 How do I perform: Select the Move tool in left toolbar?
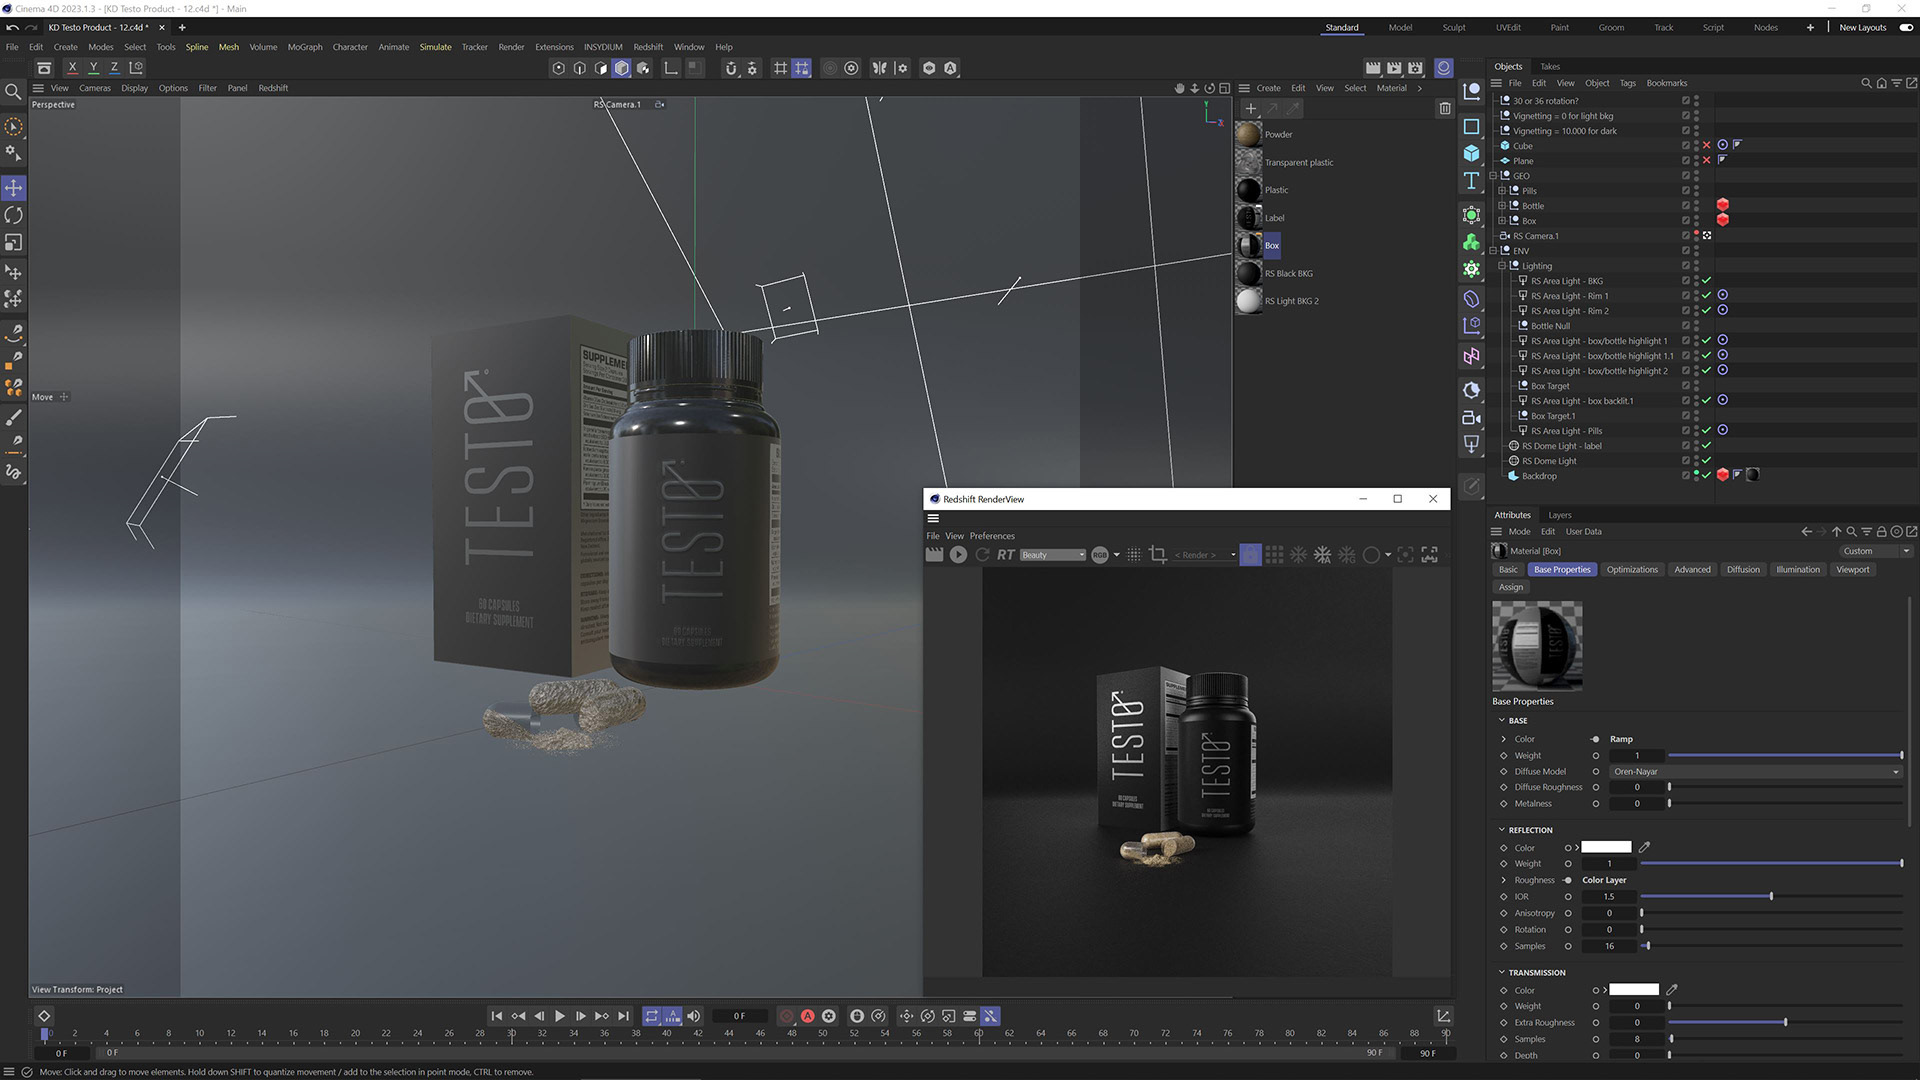point(14,188)
